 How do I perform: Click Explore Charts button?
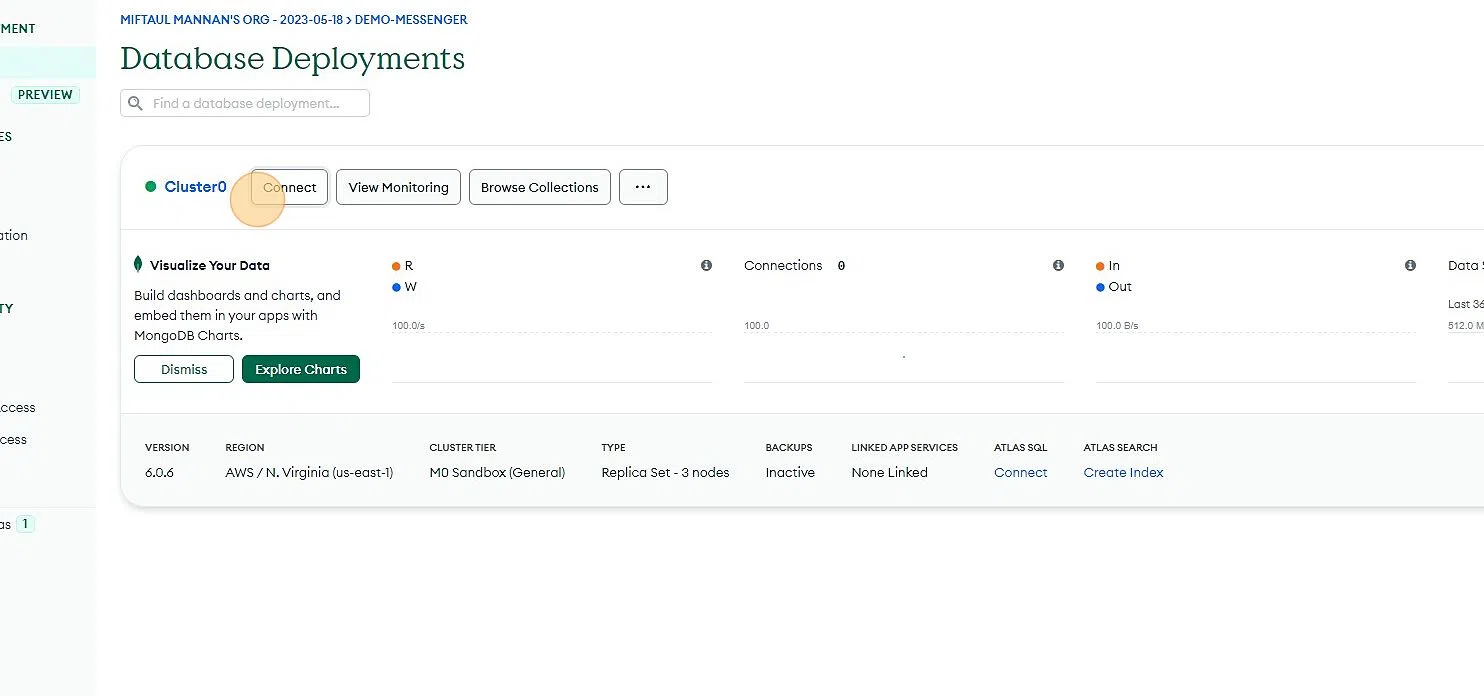pos(301,369)
